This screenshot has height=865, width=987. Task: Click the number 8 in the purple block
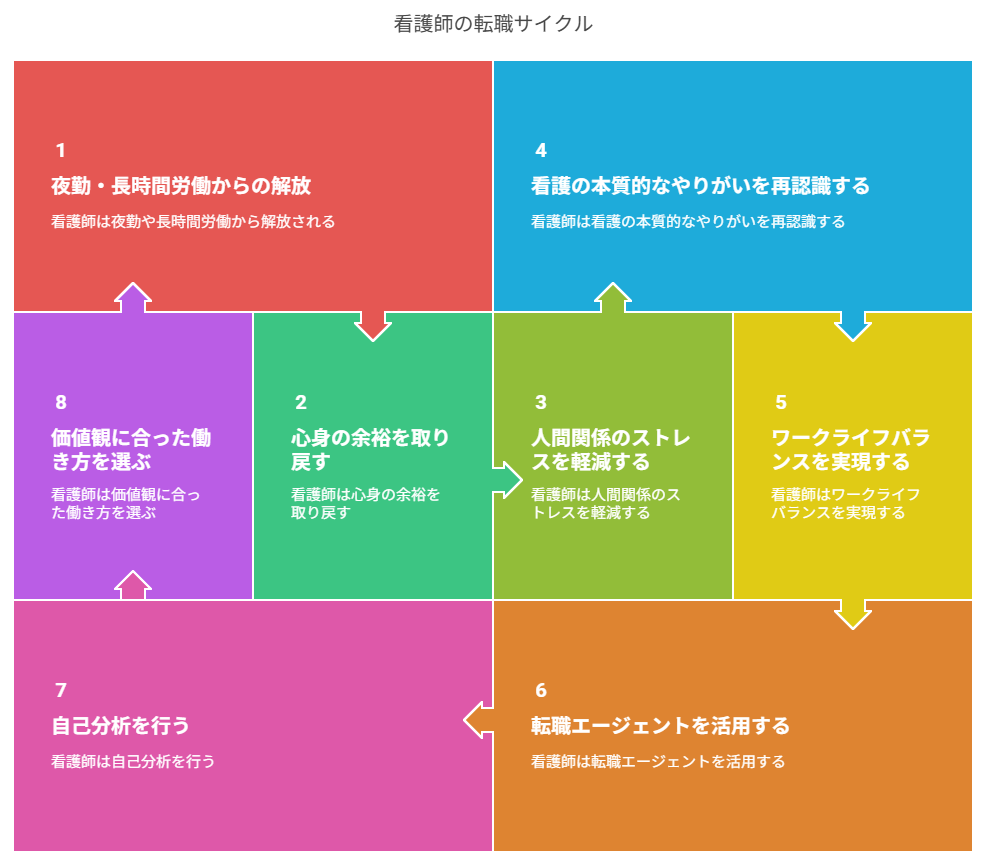point(61,402)
